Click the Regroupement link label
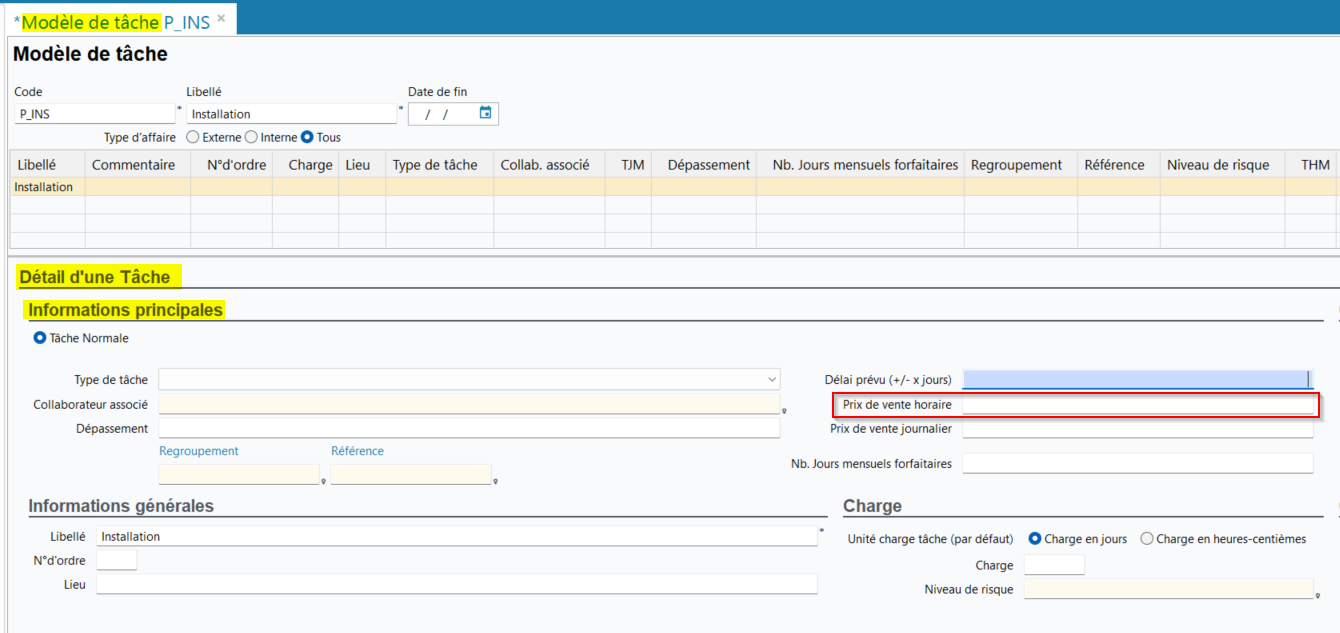 pos(199,451)
